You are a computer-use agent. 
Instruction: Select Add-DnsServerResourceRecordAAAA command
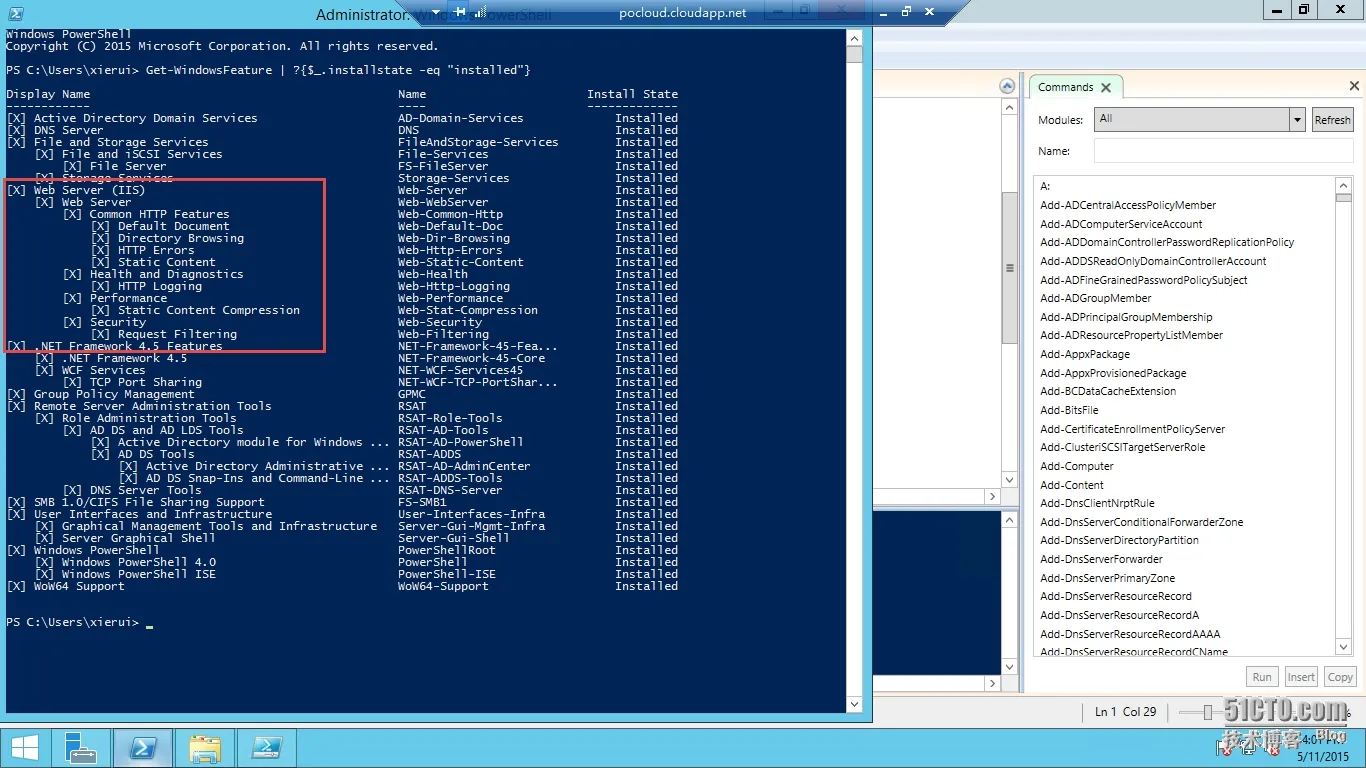point(1130,634)
